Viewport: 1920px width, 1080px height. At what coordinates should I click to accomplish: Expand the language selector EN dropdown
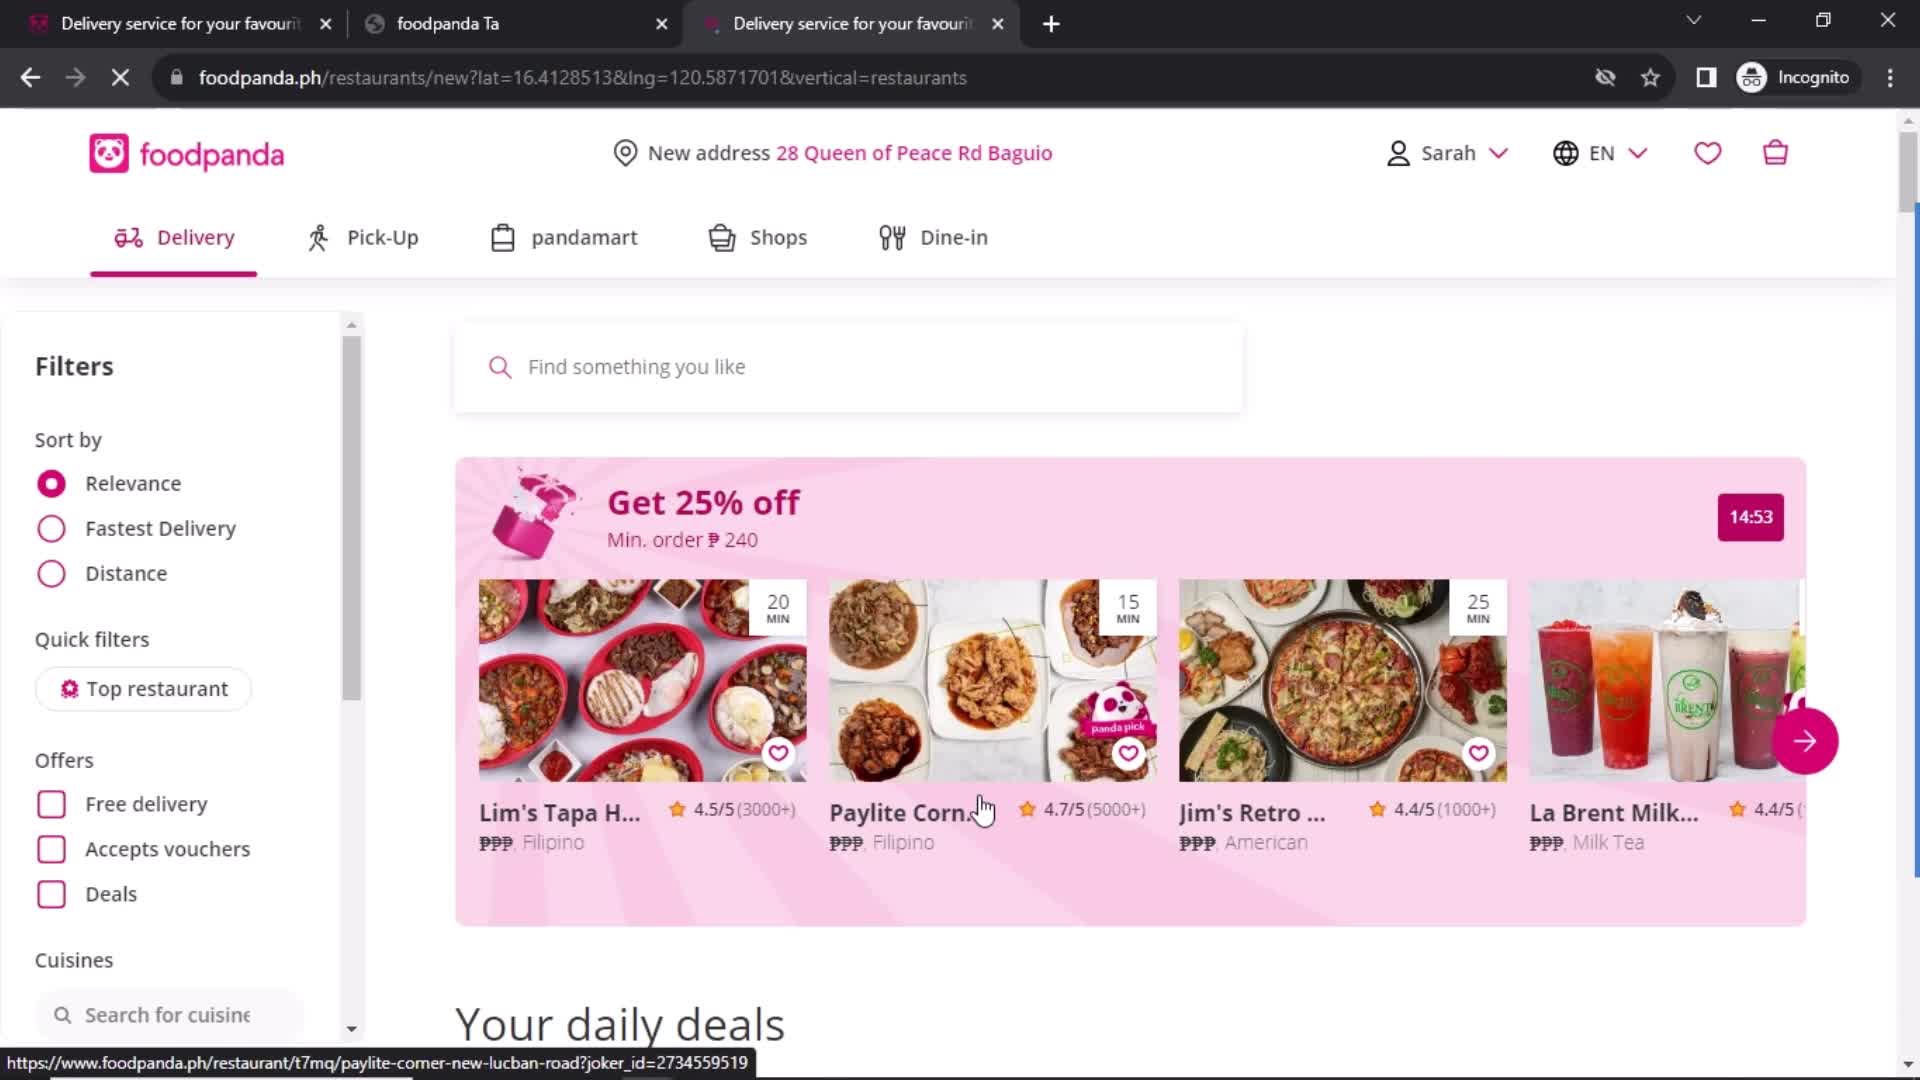point(1601,153)
